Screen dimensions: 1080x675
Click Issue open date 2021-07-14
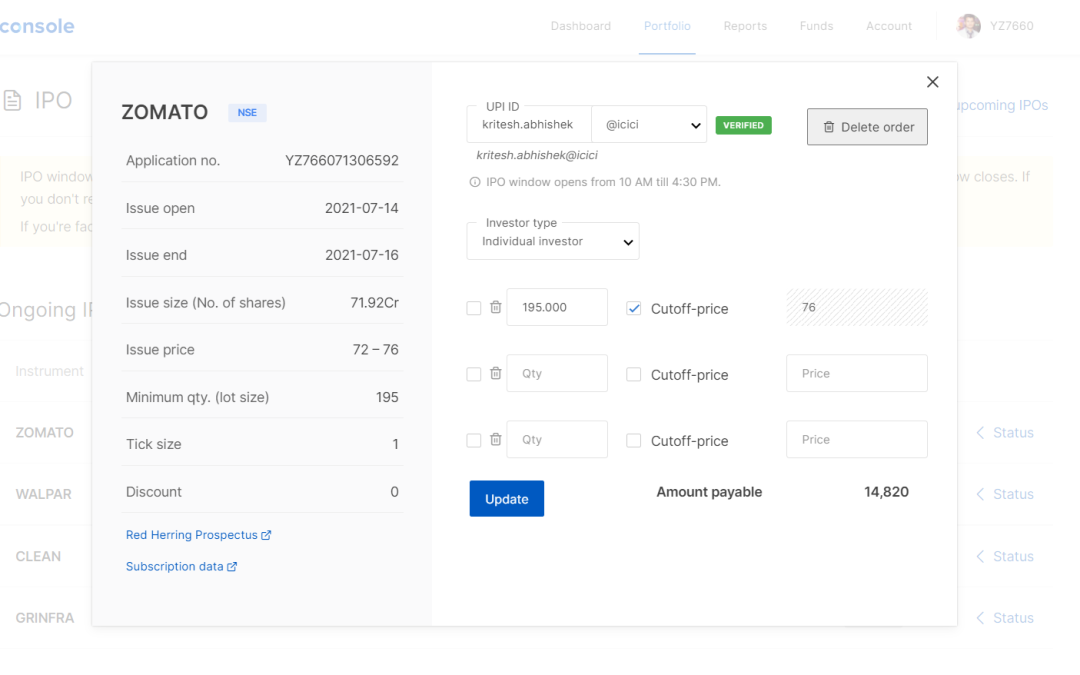coord(362,208)
